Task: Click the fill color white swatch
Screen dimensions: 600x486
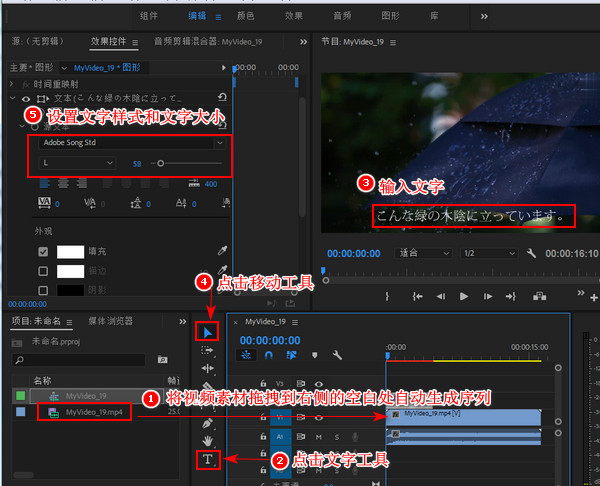Action: 70,252
